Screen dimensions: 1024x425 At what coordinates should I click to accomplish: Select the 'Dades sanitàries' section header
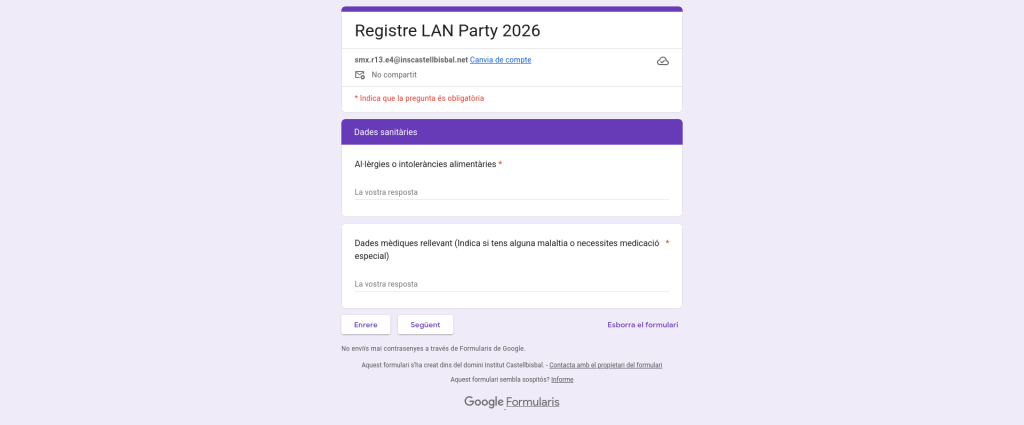[x=386, y=132]
